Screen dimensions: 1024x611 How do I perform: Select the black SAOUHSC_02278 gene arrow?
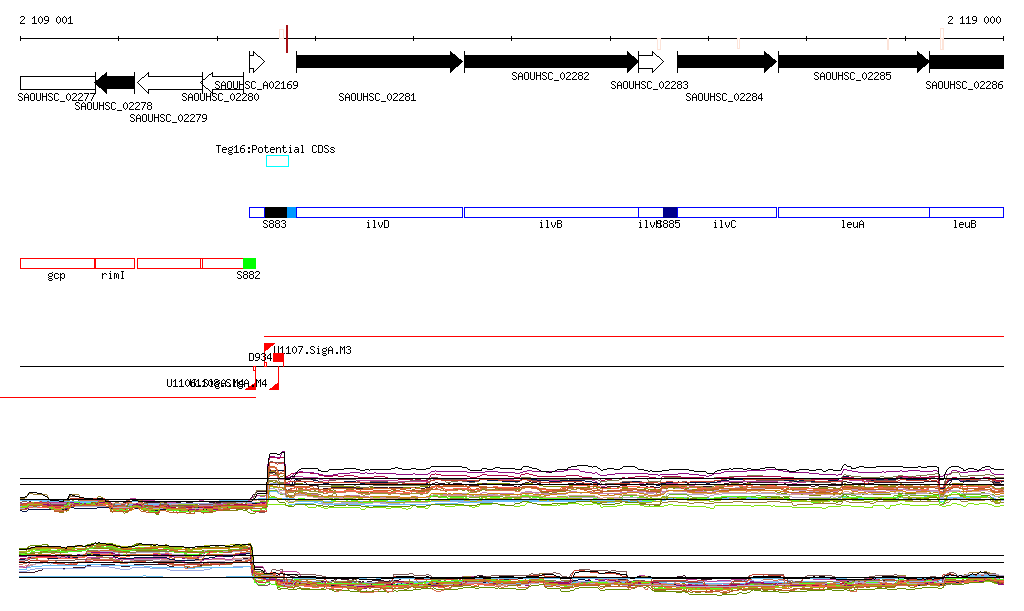click(115, 82)
